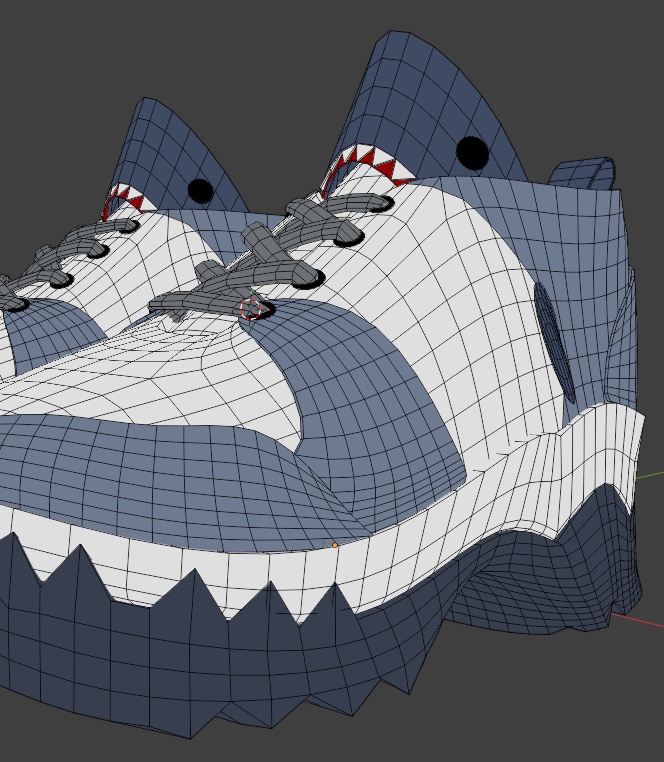Select the dark oval vent on shoe side
Viewport: 664px width, 762px height.
554,342
